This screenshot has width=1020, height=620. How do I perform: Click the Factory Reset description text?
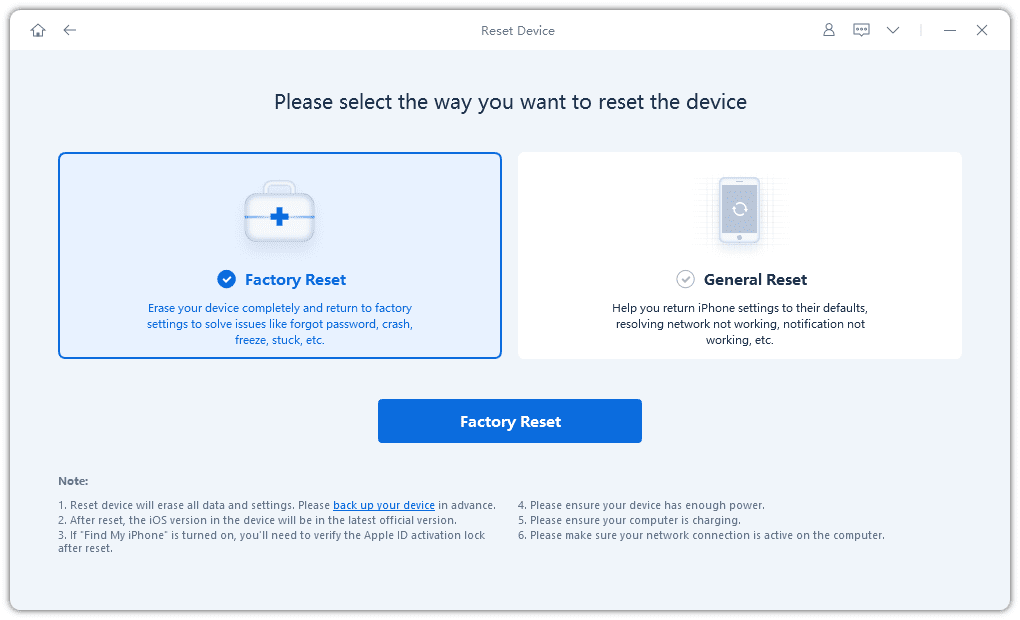click(280, 323)
